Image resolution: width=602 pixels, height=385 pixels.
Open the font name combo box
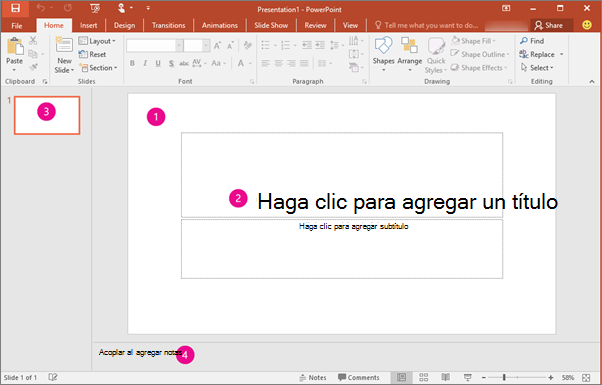click(154, 46)
